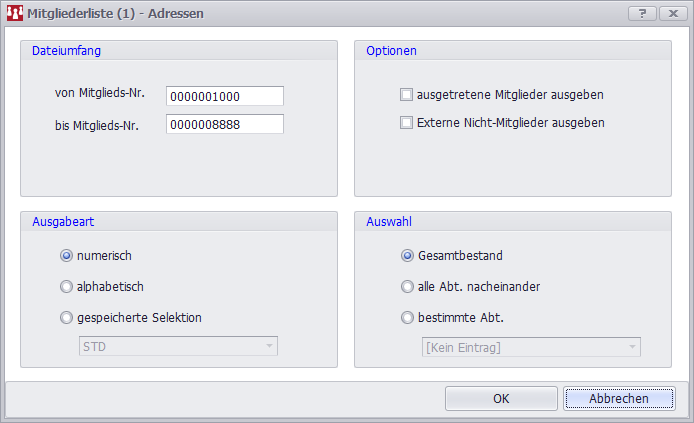Expand the 'STD' selection dropdown
Viewport: 694px width, 423px height.
point(178,346)
